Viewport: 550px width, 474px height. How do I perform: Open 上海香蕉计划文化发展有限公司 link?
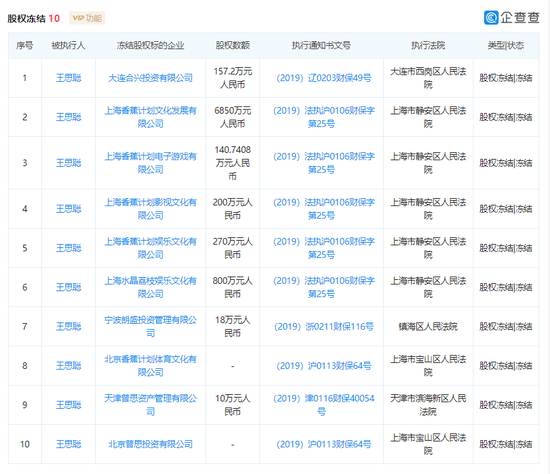tap(150, 117)
